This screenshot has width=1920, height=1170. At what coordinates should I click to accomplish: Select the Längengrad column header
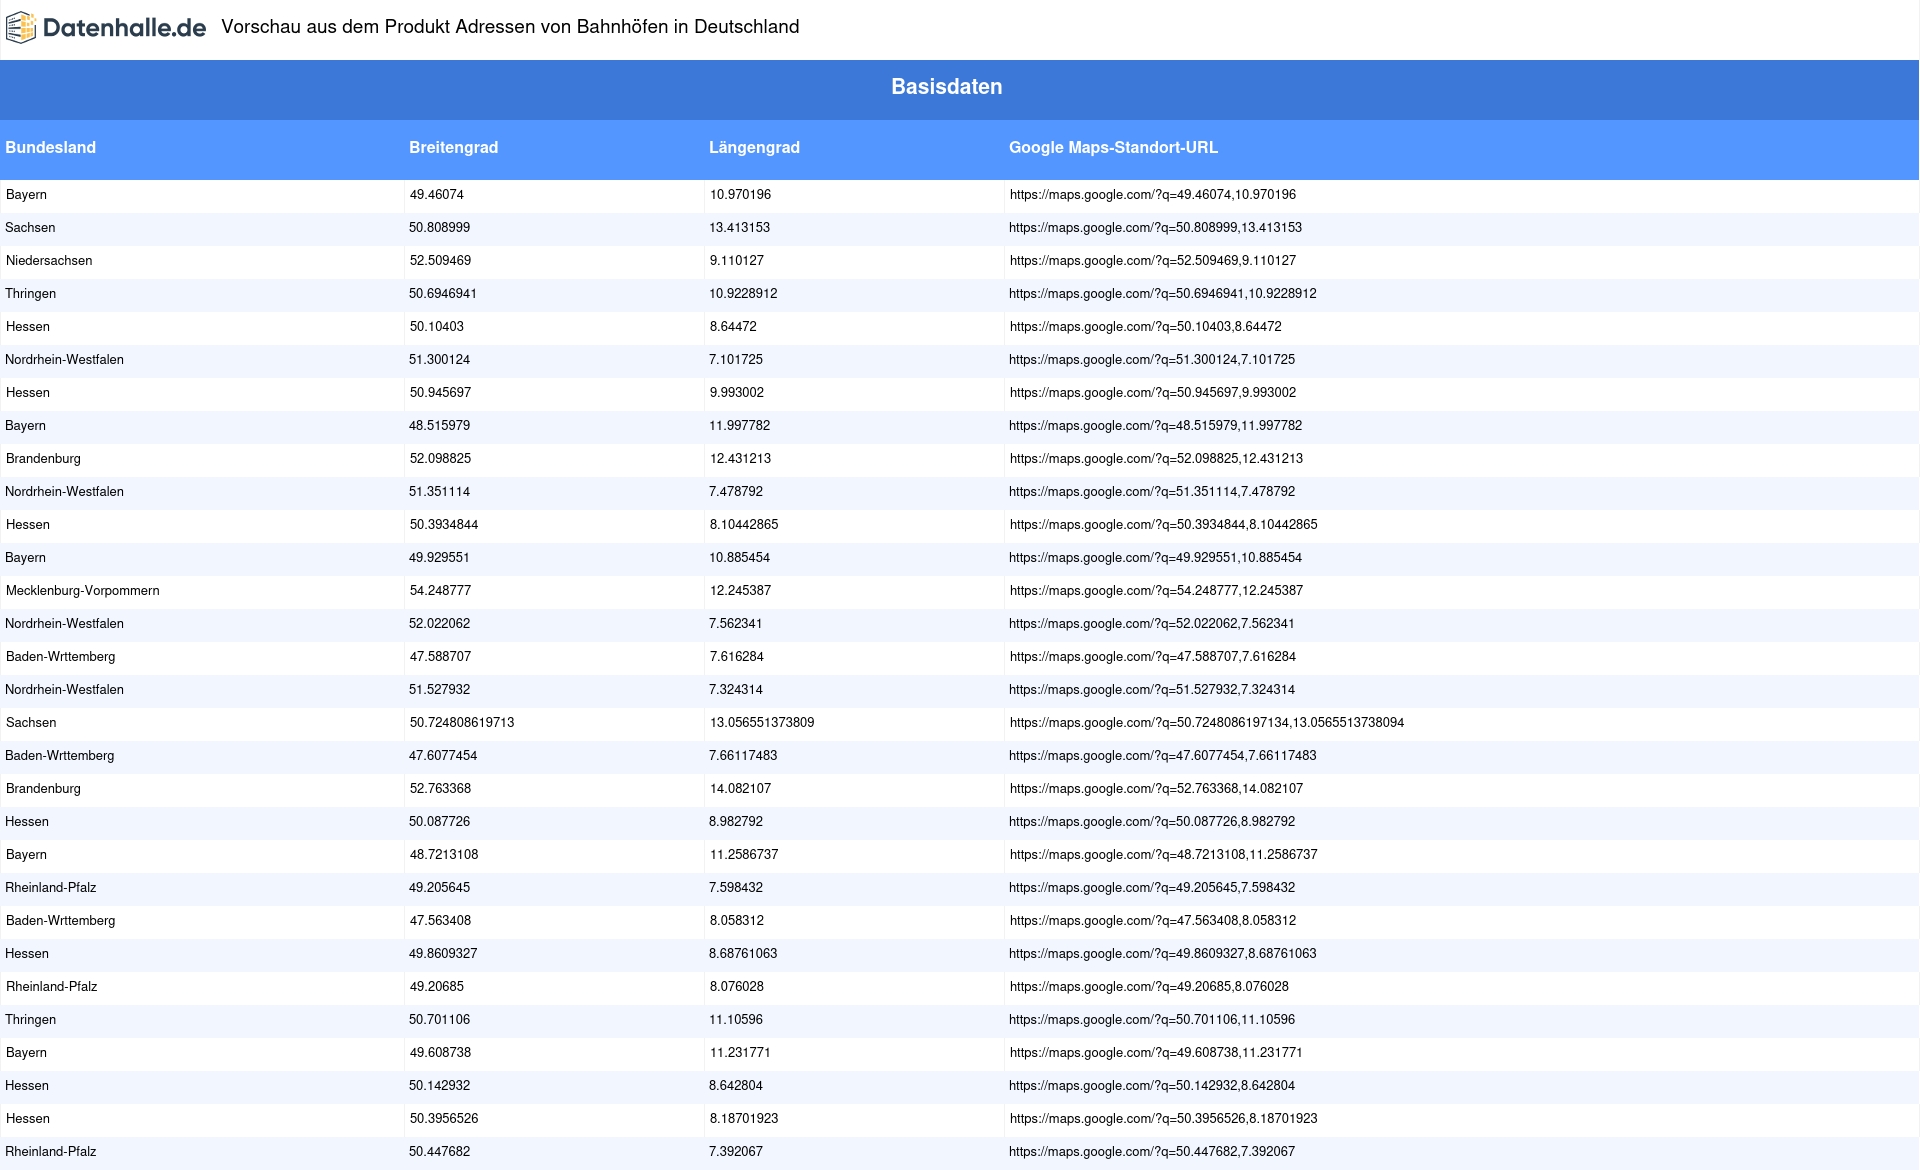[x=754, y=147]
